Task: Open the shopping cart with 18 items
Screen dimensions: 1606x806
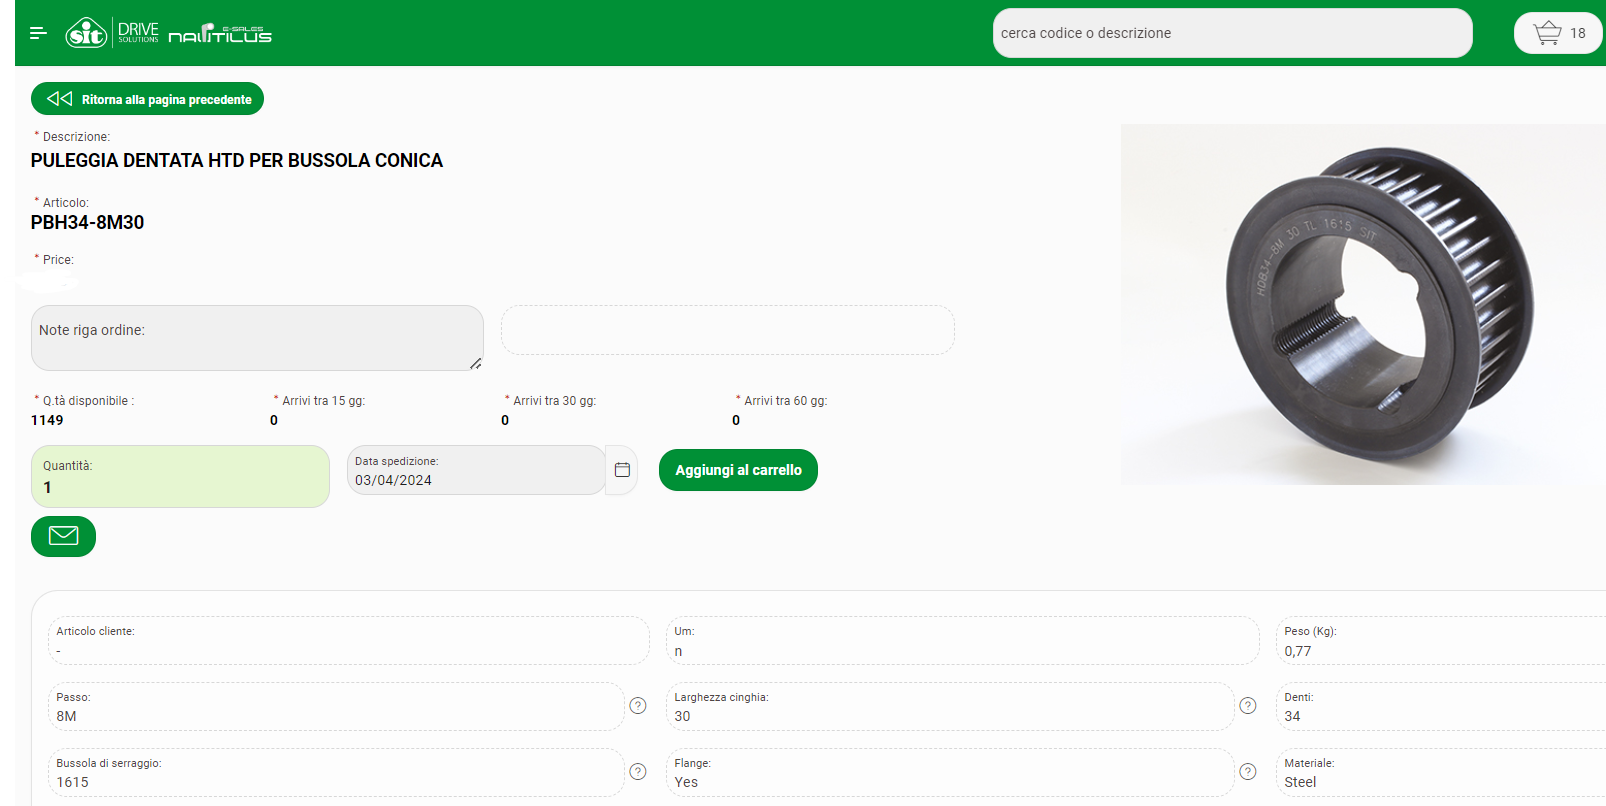Action: coord(1557,33)
